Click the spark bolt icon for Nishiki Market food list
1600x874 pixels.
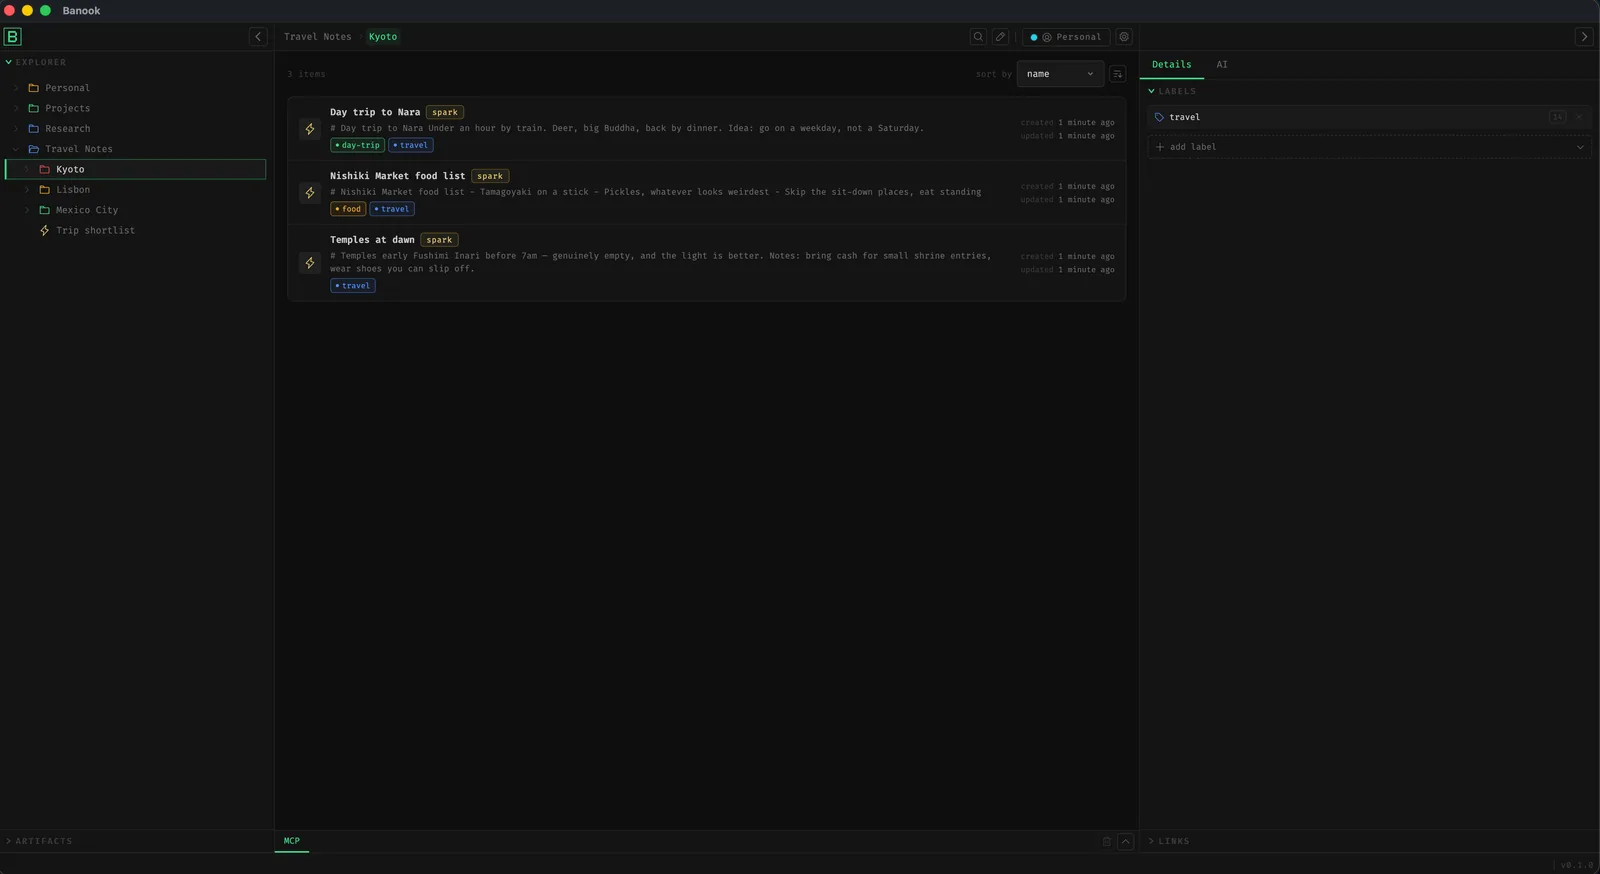coord(310,193)
